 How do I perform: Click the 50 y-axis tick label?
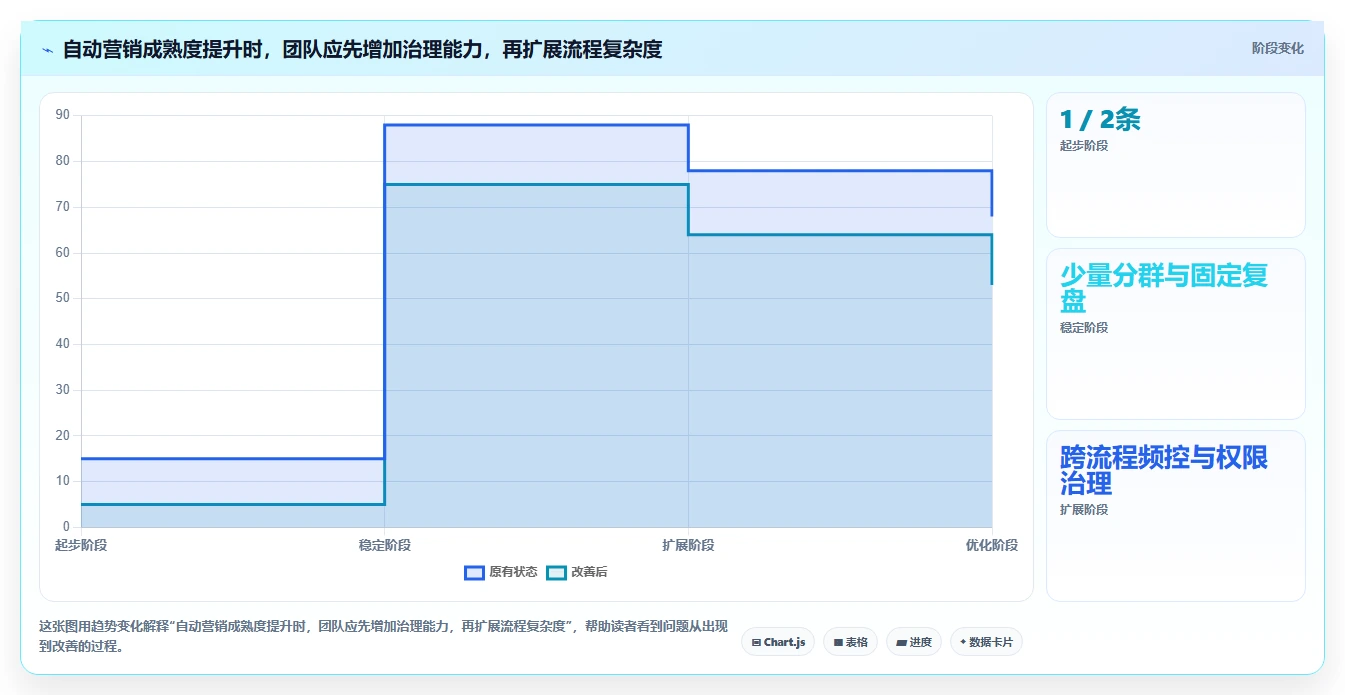coord(63,298)
